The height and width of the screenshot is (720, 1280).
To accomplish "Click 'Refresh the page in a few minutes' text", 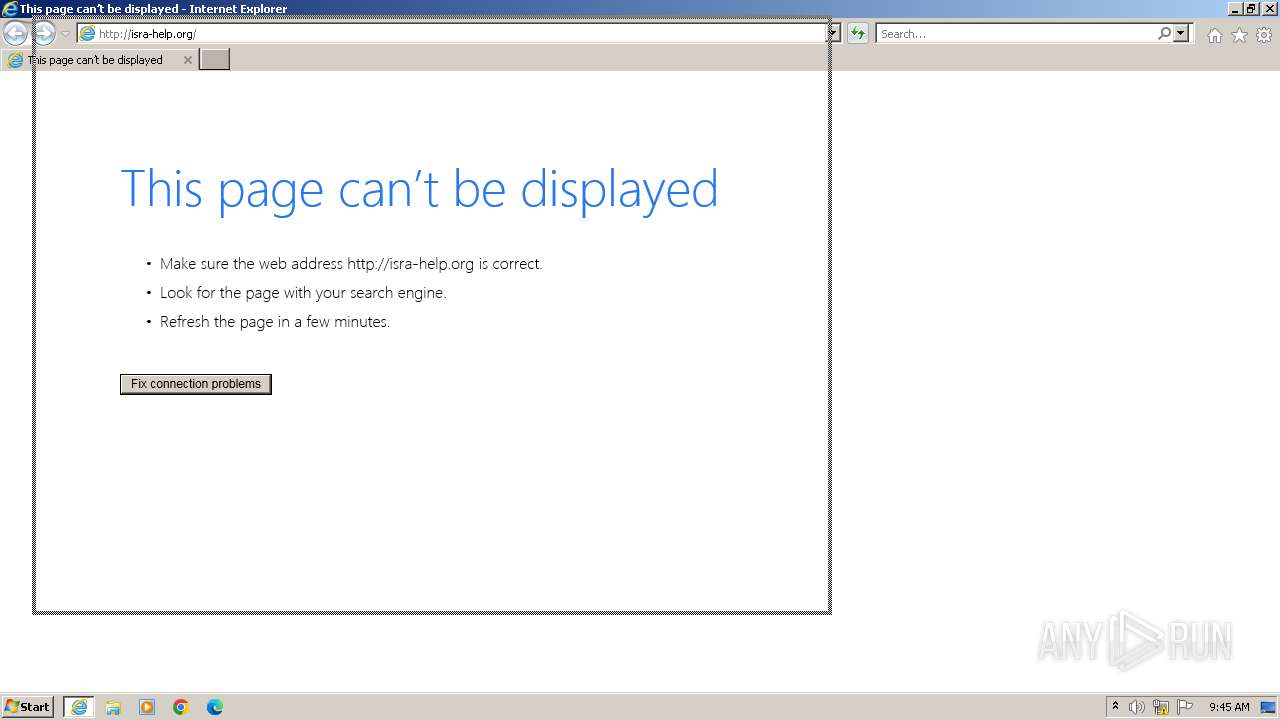I will click(275, 322).
